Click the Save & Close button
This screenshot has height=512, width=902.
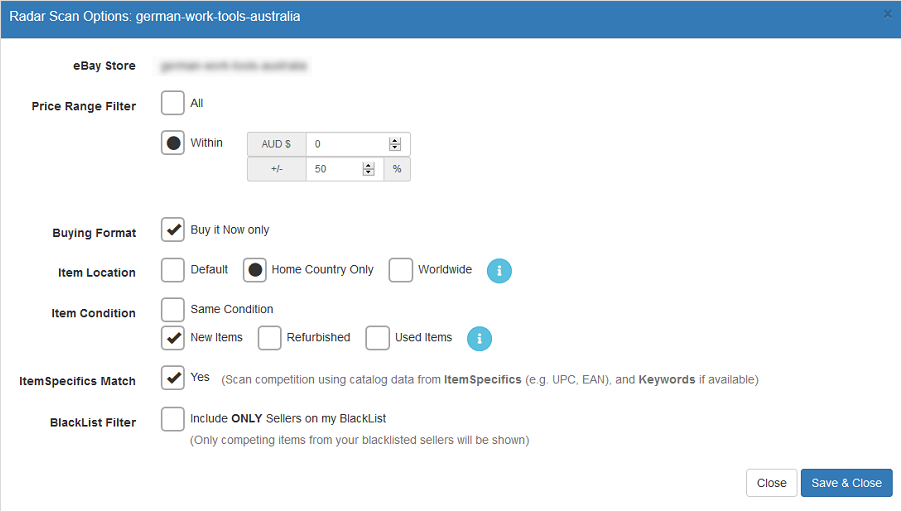click(846, 483)
